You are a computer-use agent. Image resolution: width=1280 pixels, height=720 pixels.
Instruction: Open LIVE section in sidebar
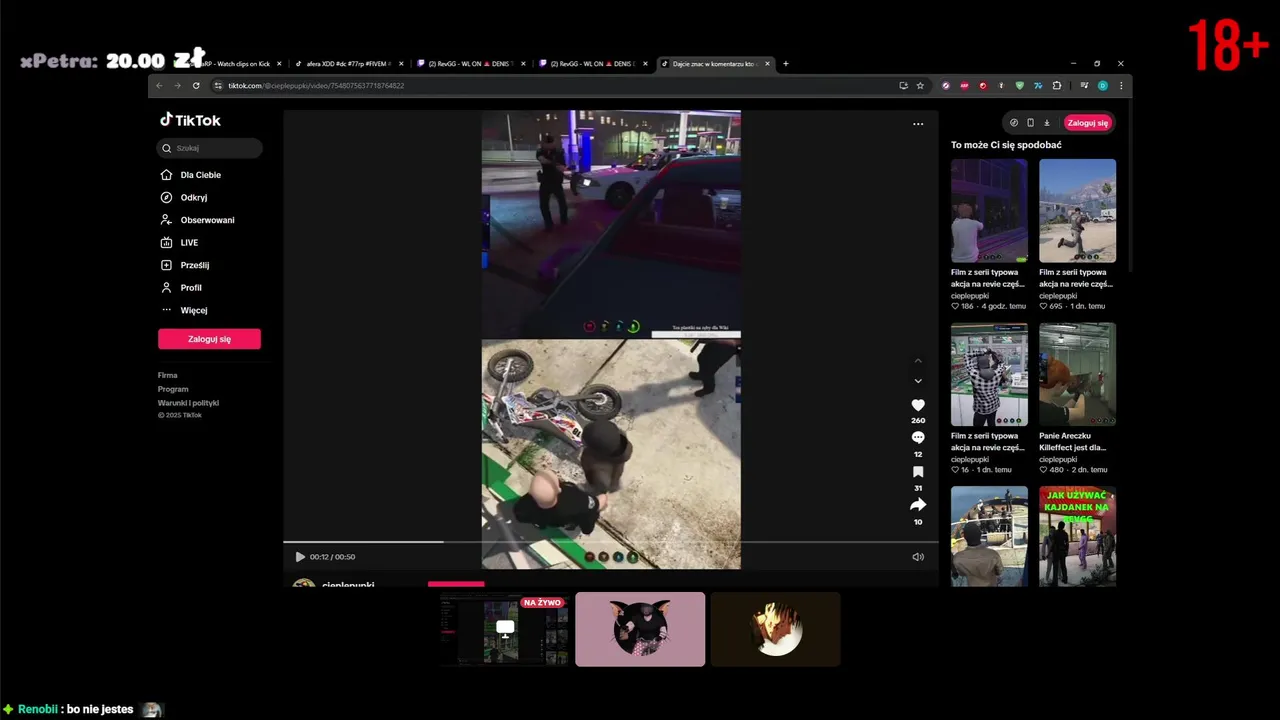tap(180, 243)
